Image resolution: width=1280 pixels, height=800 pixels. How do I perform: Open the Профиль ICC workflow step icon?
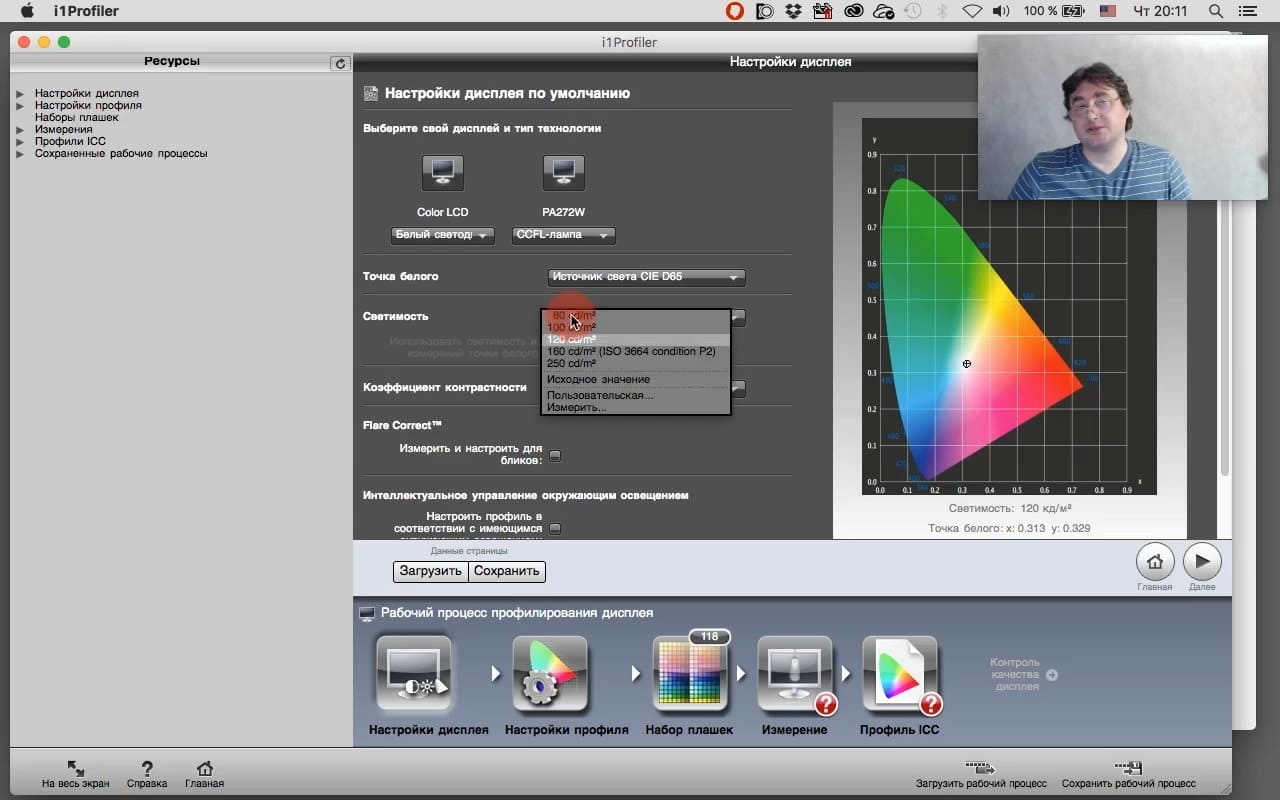coord(900,675)
